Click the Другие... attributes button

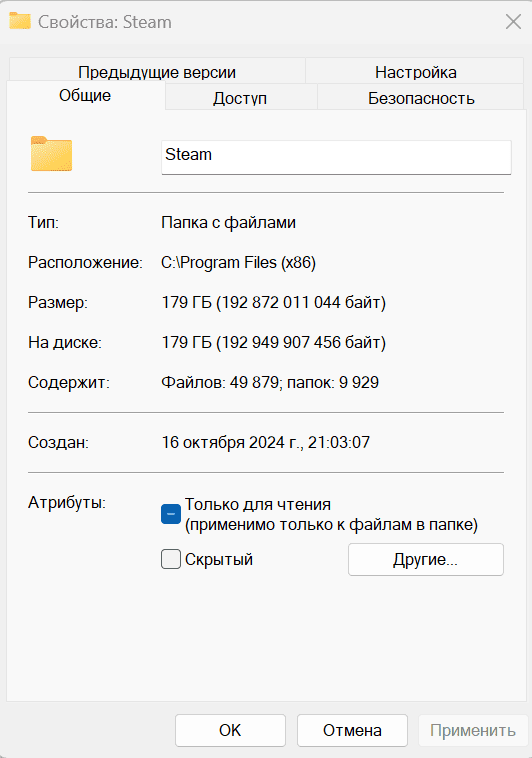pyautogui.click(x=426, y=559)
